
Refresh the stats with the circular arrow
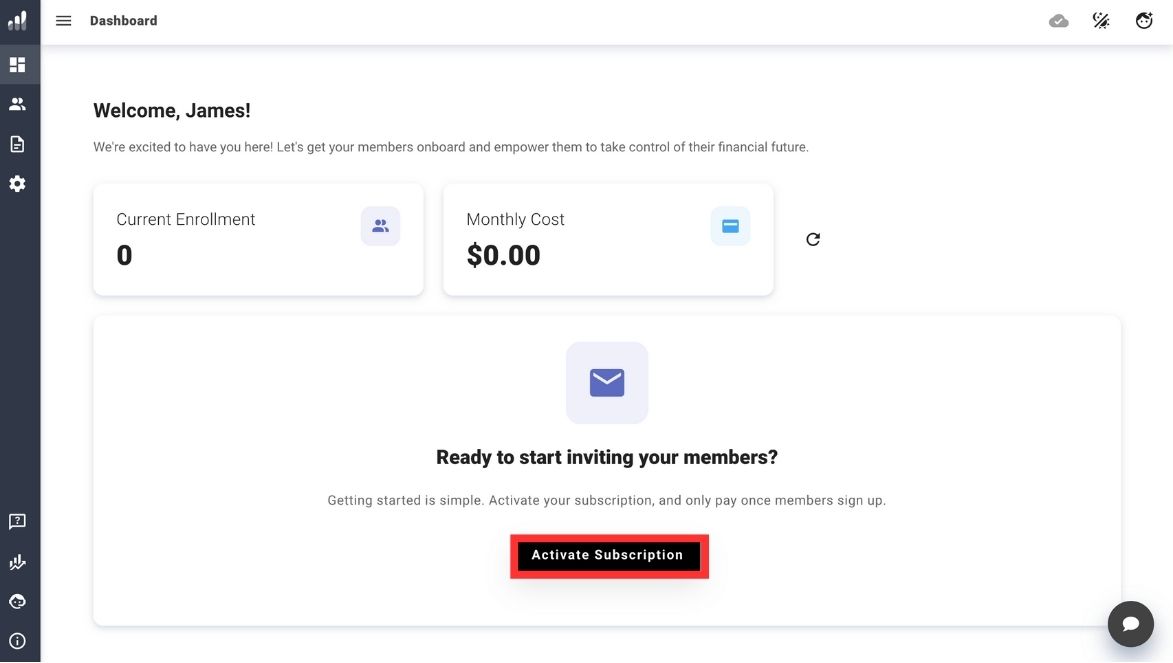click(812, 239)
